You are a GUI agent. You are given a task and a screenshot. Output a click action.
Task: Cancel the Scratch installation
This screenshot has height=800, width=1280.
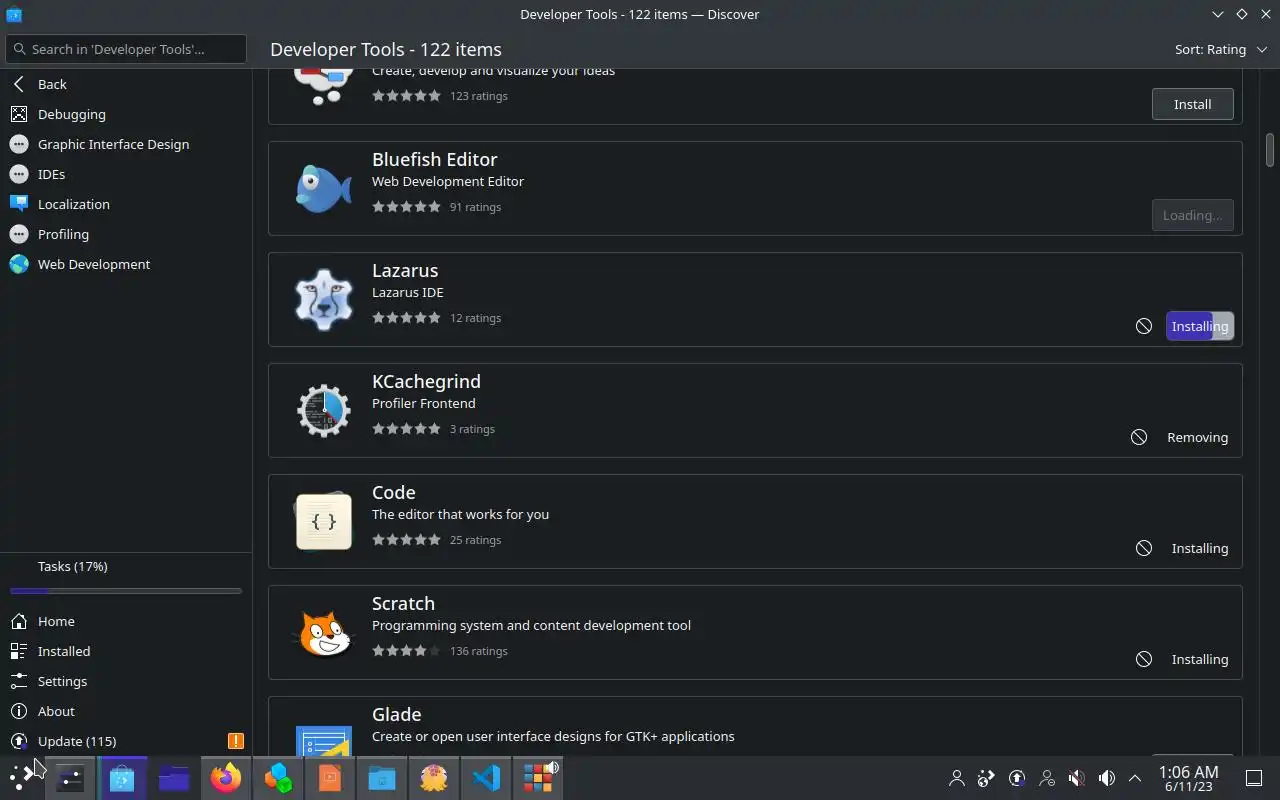[x=1144, y=659]
